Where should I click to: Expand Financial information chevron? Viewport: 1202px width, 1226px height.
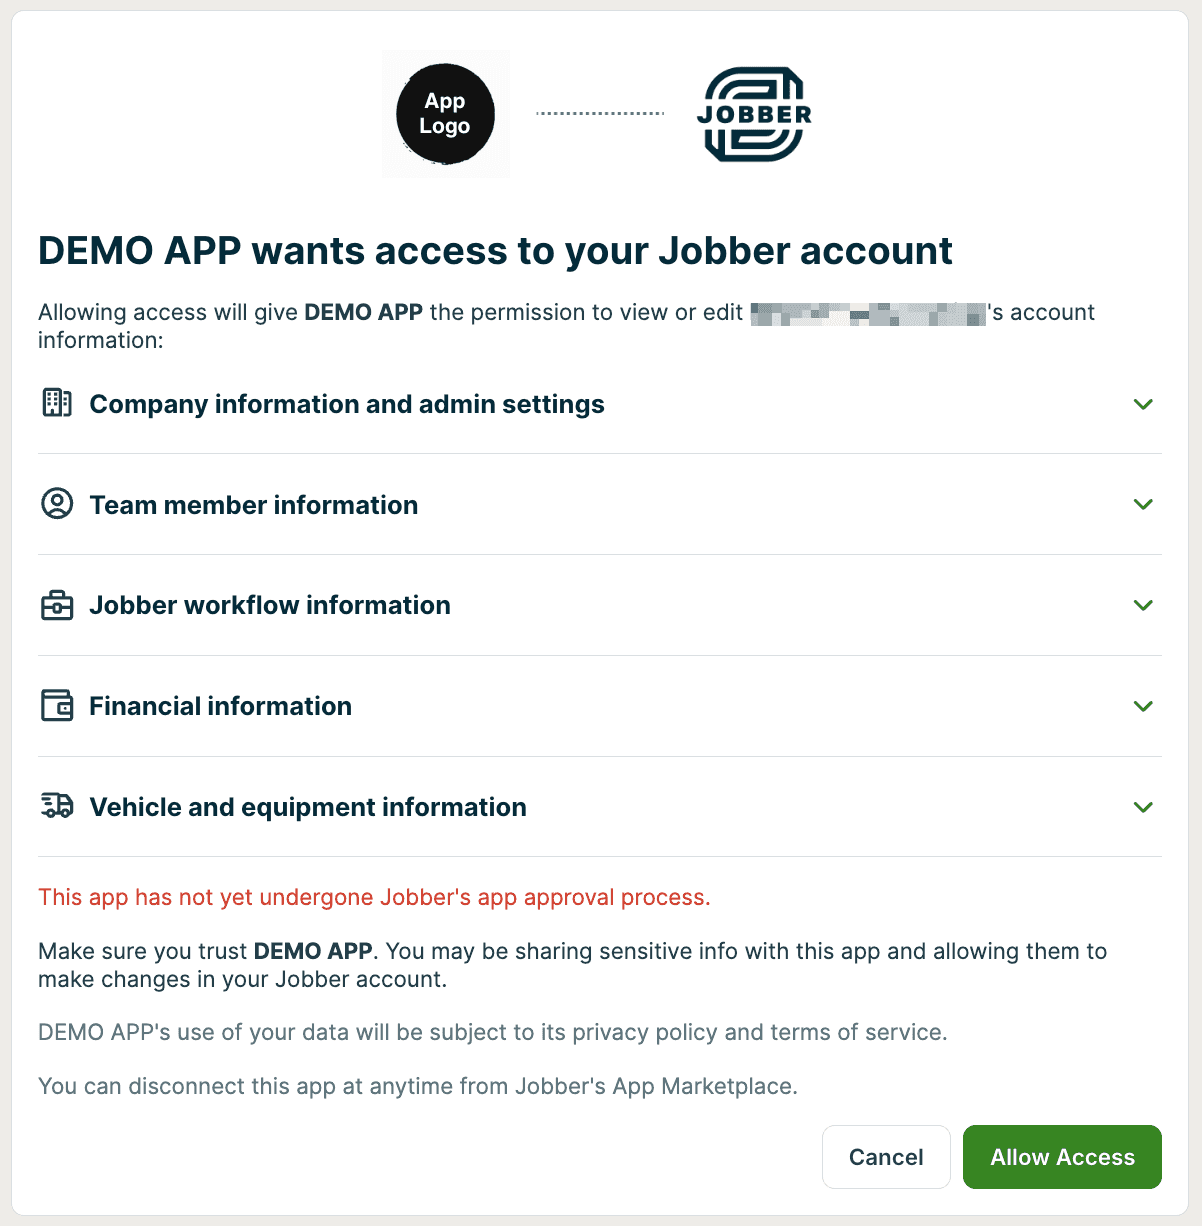point(1143,706)
